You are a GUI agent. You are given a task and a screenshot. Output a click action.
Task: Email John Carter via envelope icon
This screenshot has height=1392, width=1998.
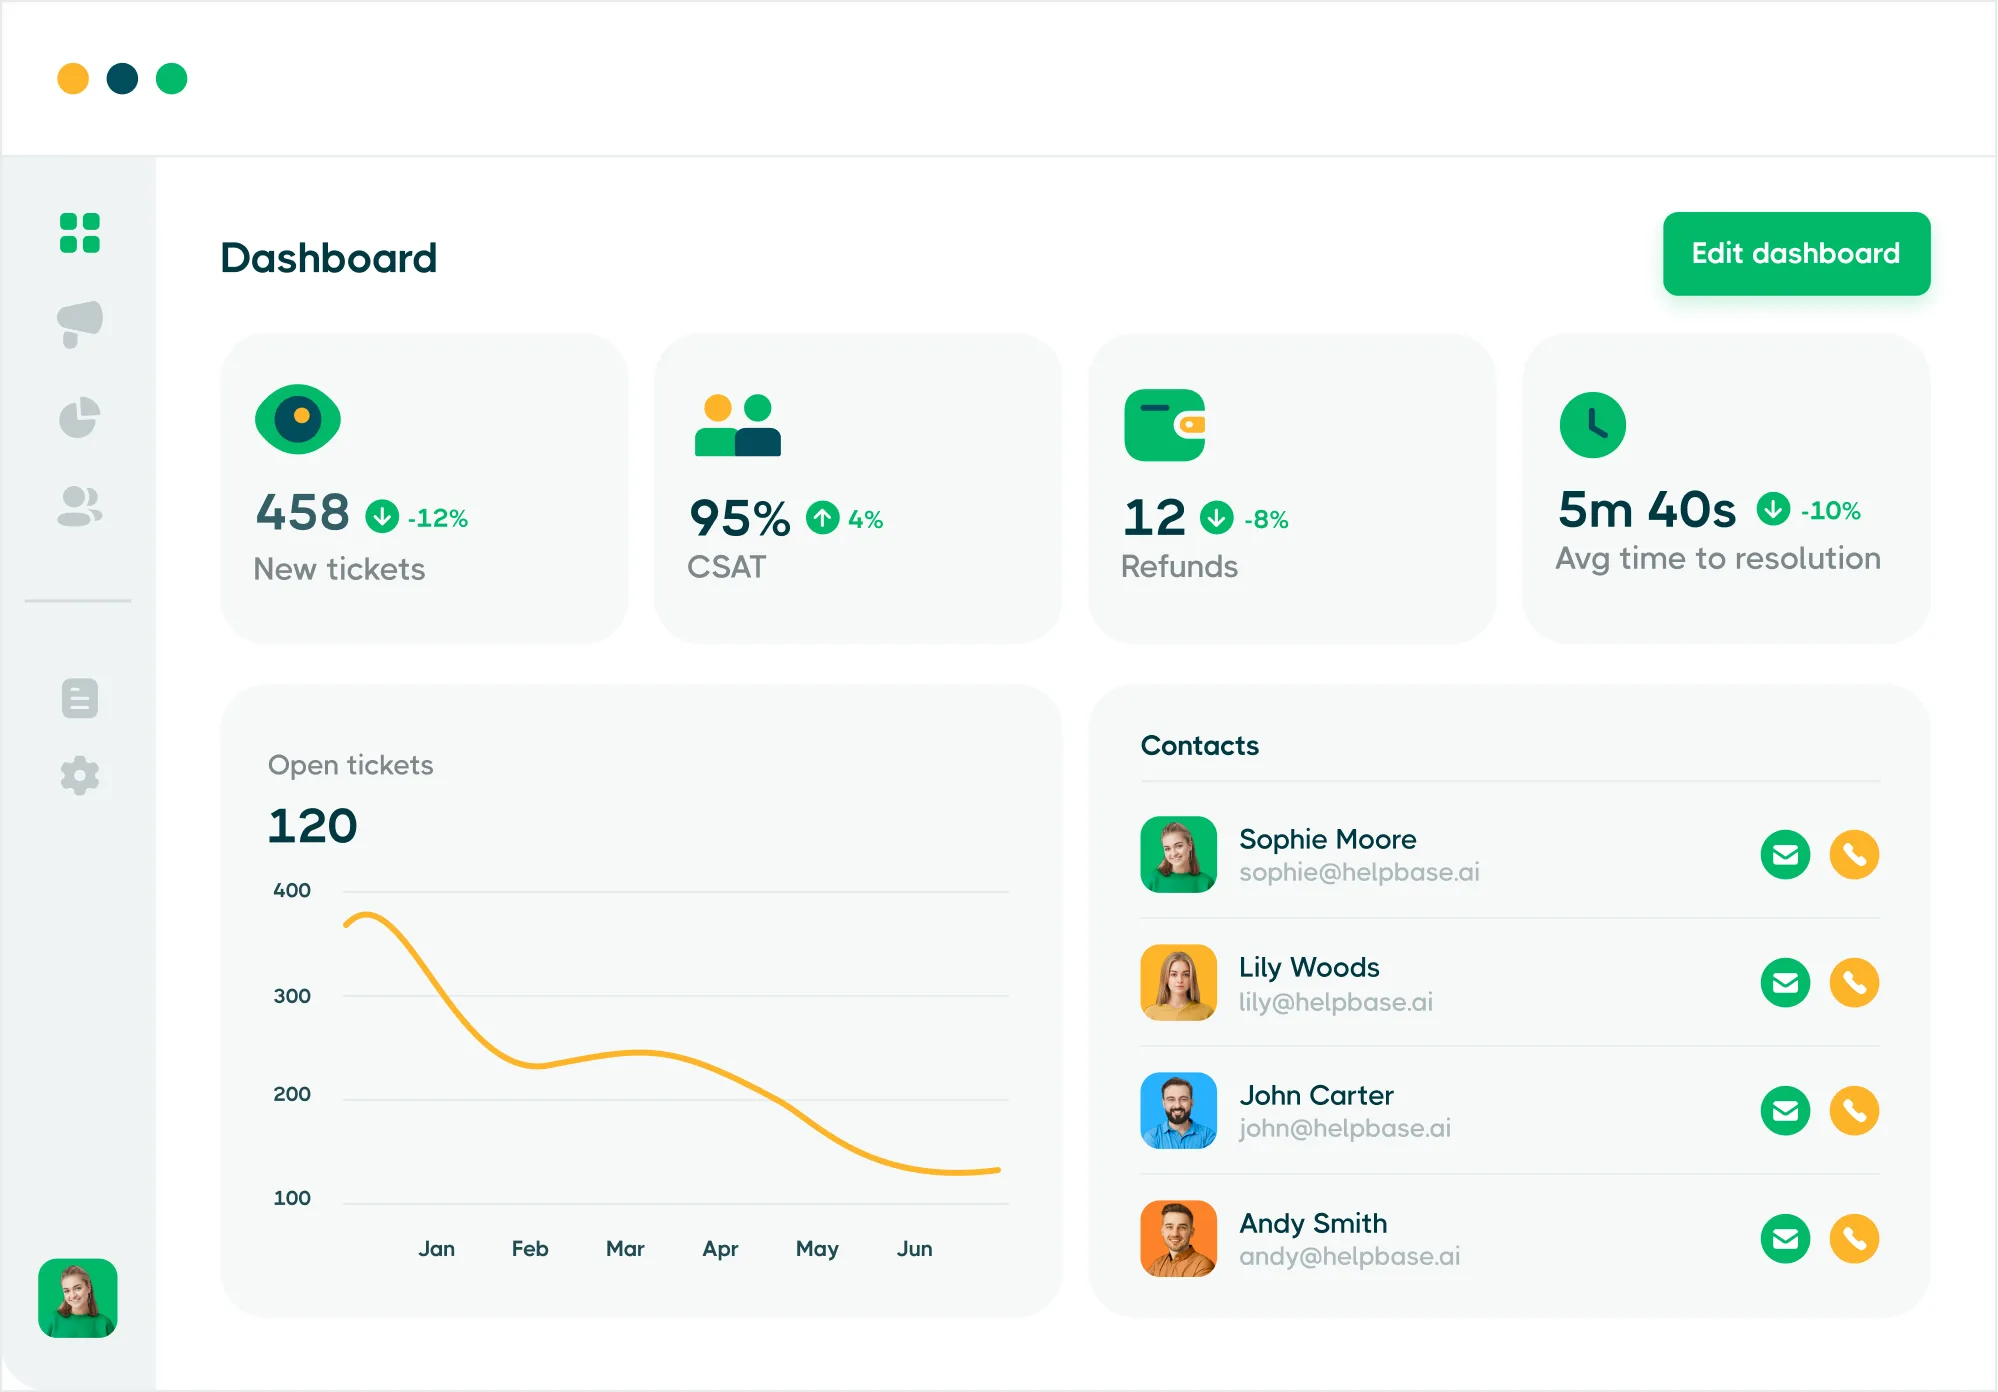tap(1785, 1111)
